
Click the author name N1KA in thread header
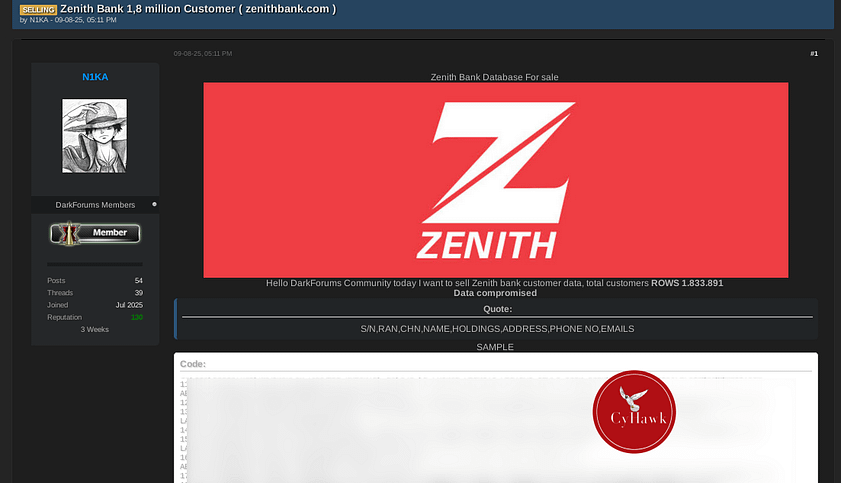(x=39, y=20)
